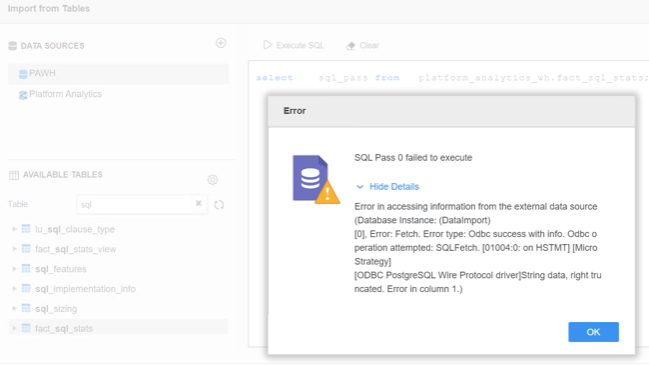Clear the SQL editor with Clear
Screen dimensions: 649x365
tap(363, 46)
